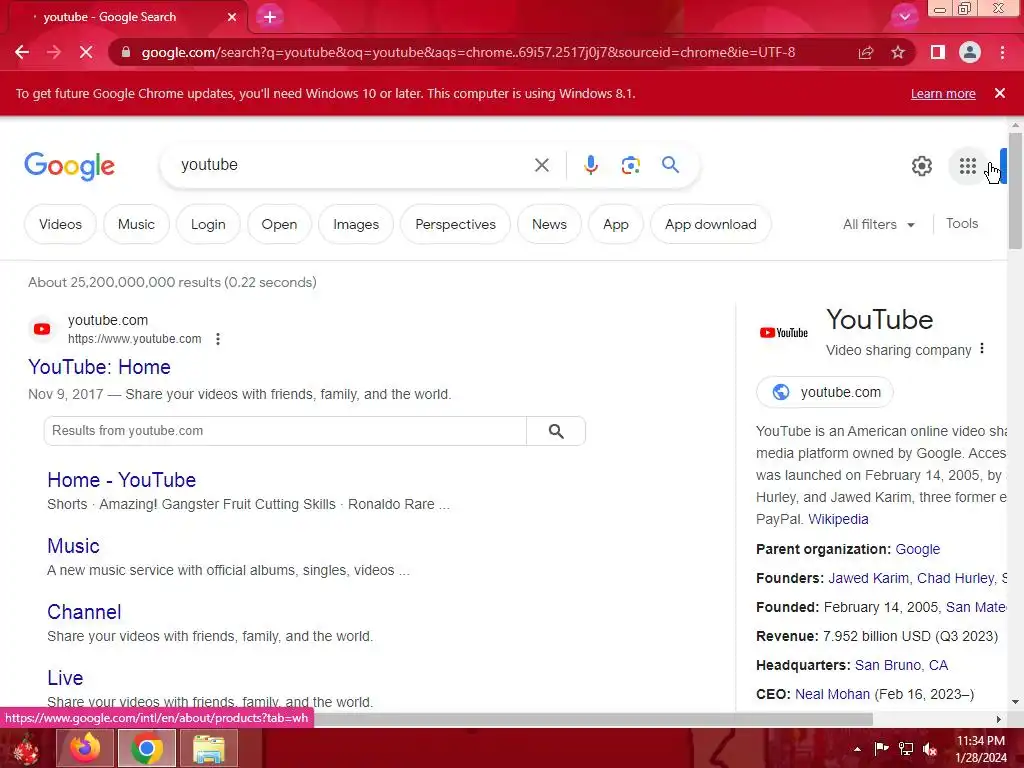Open the Chrome profile avatar
1024x768 pixels.
[970, 52]
